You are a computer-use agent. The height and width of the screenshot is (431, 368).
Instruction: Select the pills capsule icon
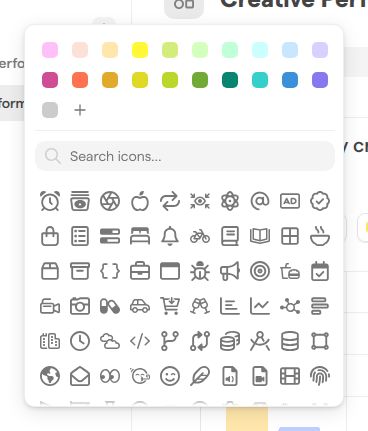pos(110,306)
